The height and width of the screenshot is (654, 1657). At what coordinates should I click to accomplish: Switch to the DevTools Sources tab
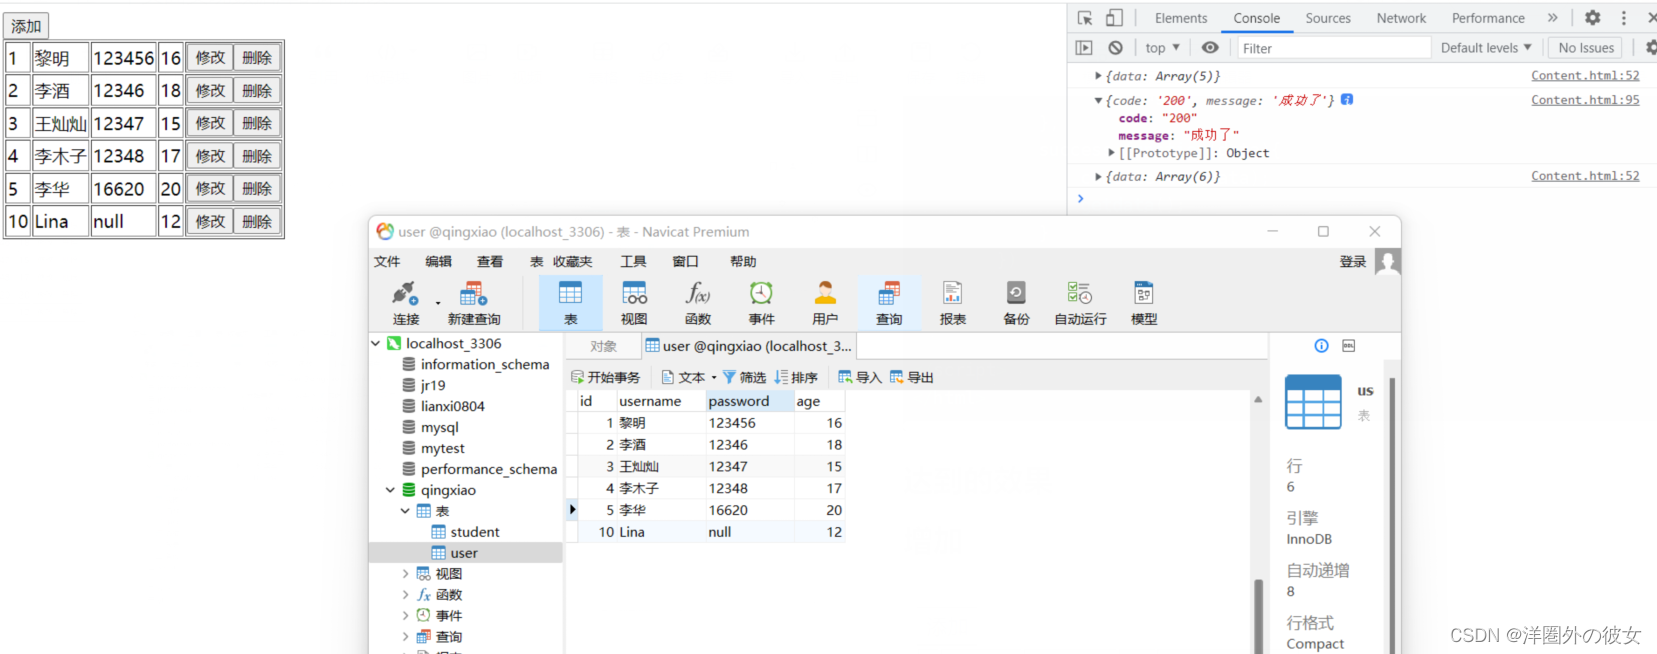(1328, 18)
